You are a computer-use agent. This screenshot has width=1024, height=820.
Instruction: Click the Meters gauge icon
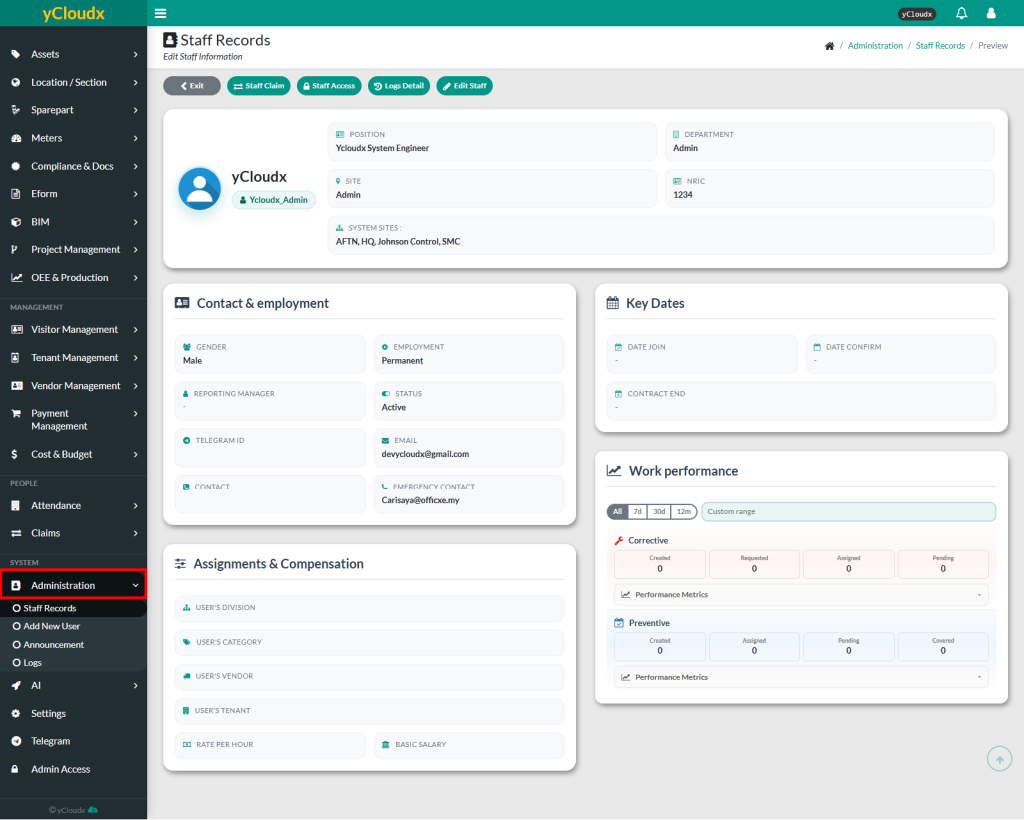pos(16,138)
